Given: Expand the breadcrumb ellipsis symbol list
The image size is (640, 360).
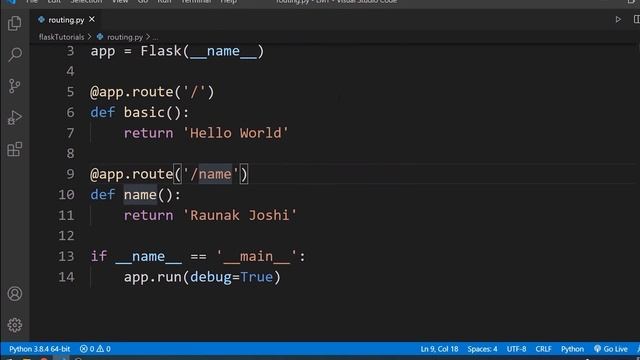Looking at the screenshot, I should point(155,37).
